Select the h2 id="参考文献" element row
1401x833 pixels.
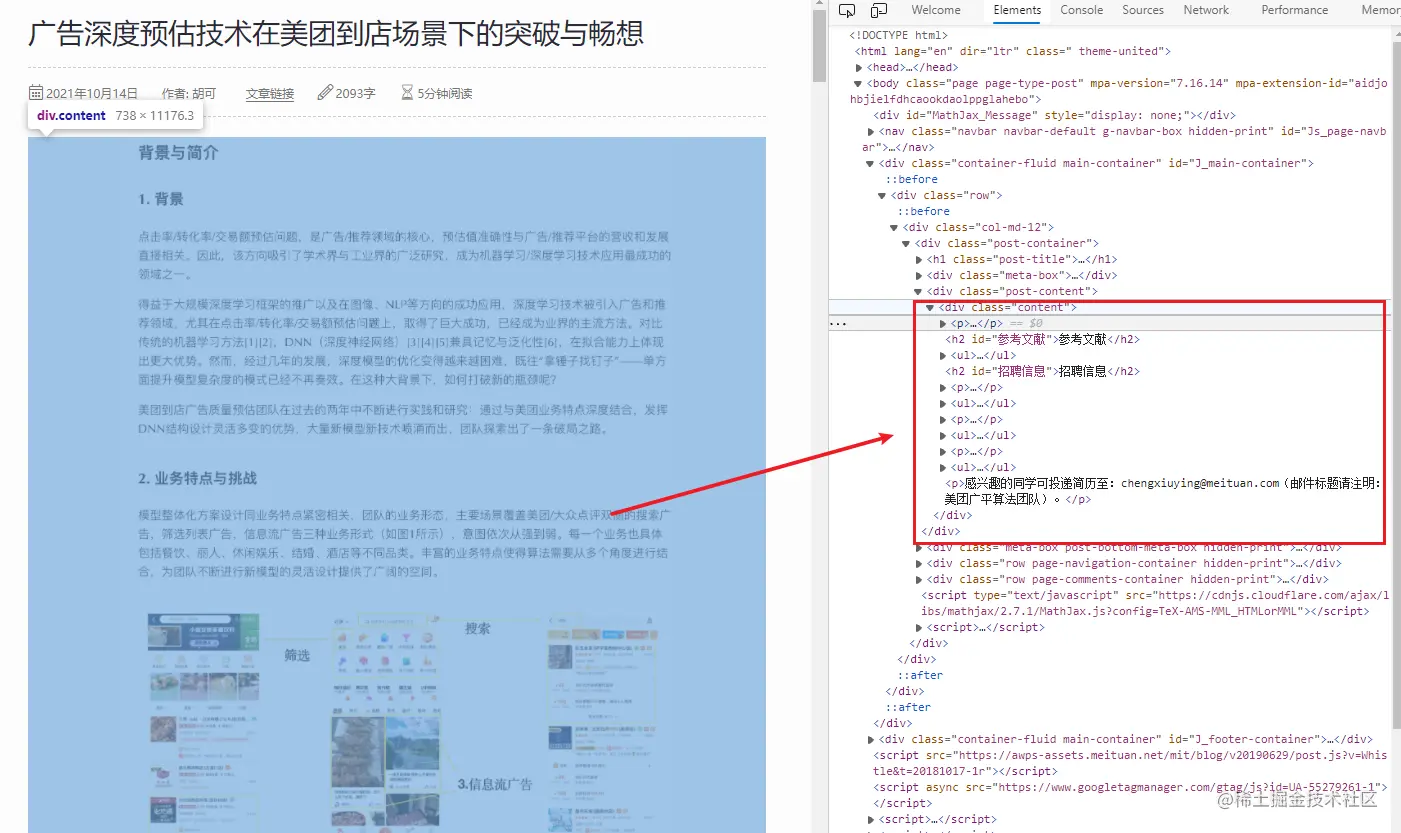tap(1043, 339)
